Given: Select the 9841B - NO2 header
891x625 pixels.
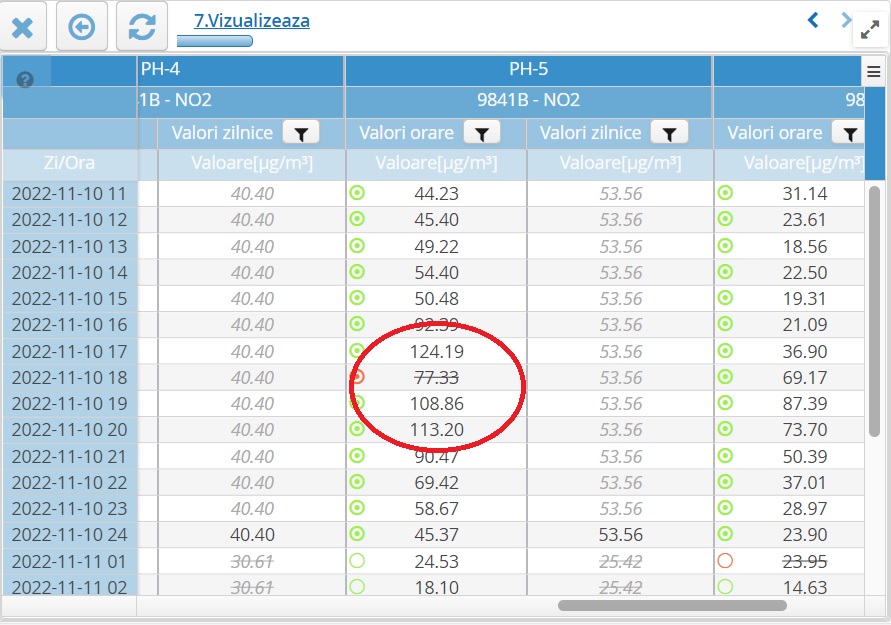Looking at the screenshot, I should (528, 100).
